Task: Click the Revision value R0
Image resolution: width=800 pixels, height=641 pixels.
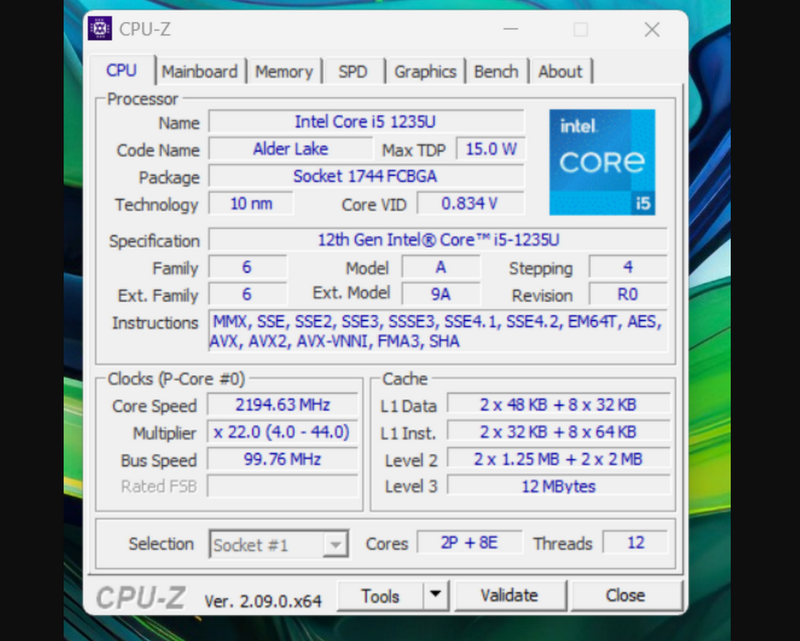Action: (628, 294)
